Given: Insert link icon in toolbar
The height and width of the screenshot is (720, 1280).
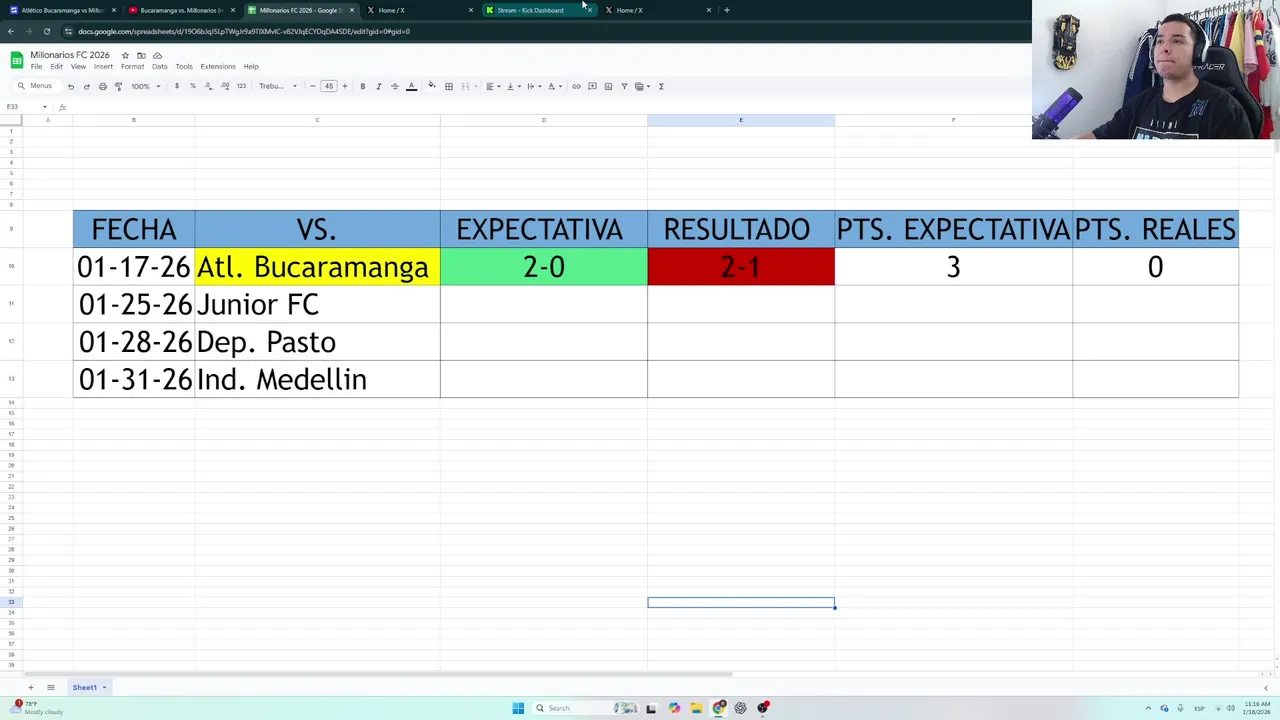Looking at the screenshot, I should tap(576, 86).
